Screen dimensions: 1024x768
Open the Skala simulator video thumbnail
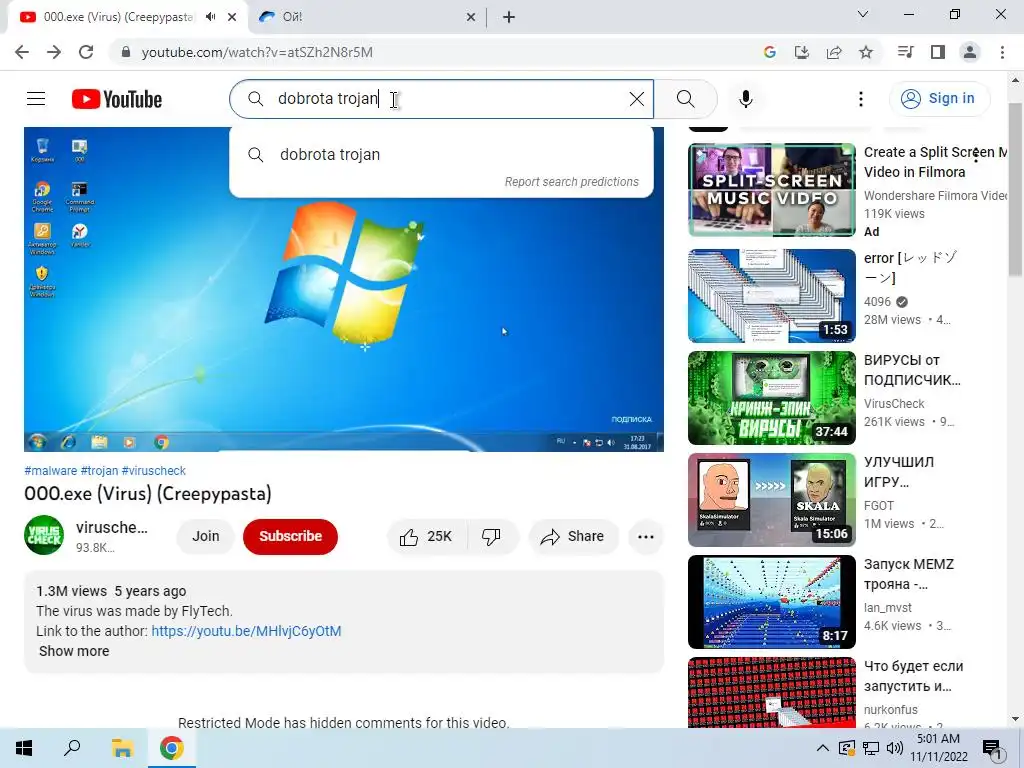click(771, 500)
